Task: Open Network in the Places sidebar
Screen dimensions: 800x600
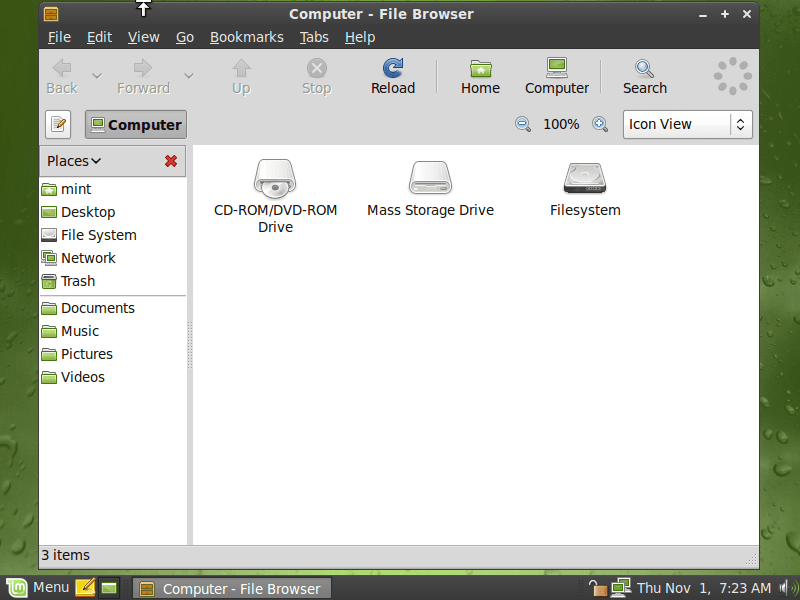Action: pos(113,258)
